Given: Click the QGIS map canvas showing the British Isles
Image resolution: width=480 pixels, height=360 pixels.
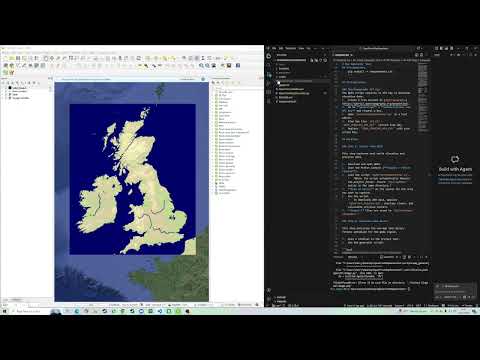Looking at the screenshot, I should point(132,192).
